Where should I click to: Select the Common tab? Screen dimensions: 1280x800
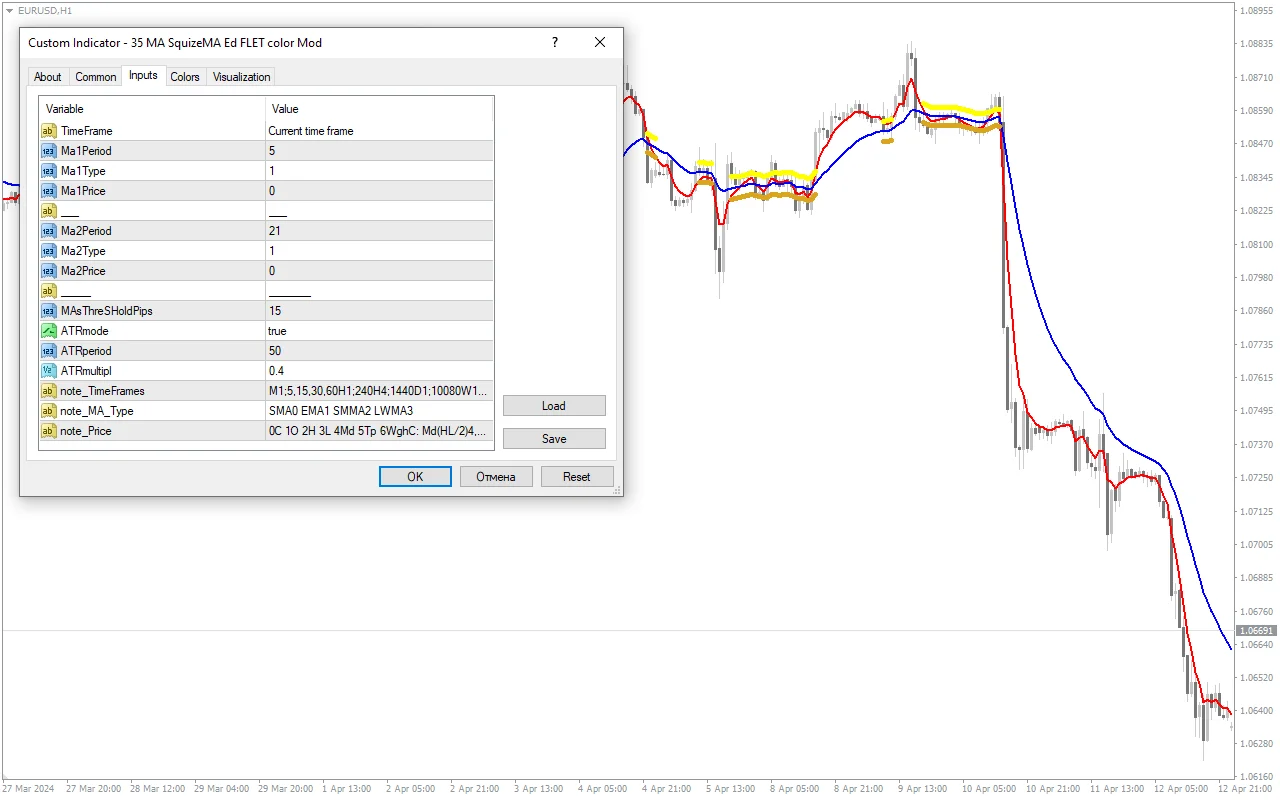coord(95,76)
